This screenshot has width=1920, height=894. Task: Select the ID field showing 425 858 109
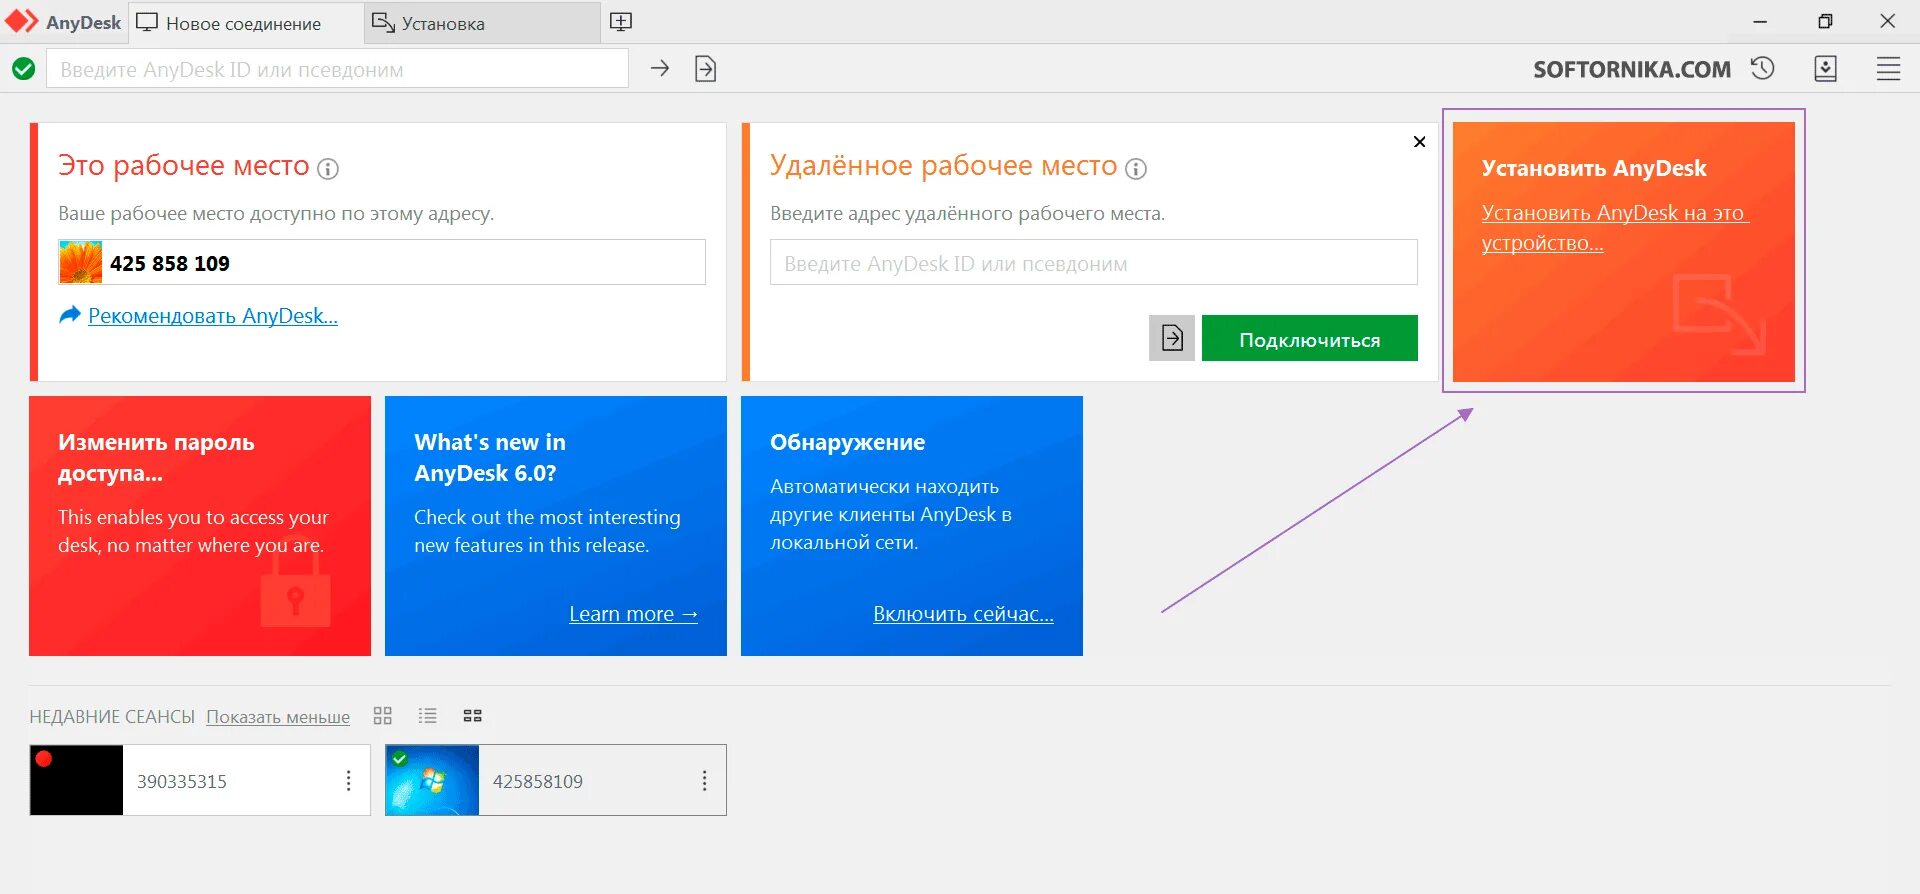382,262
